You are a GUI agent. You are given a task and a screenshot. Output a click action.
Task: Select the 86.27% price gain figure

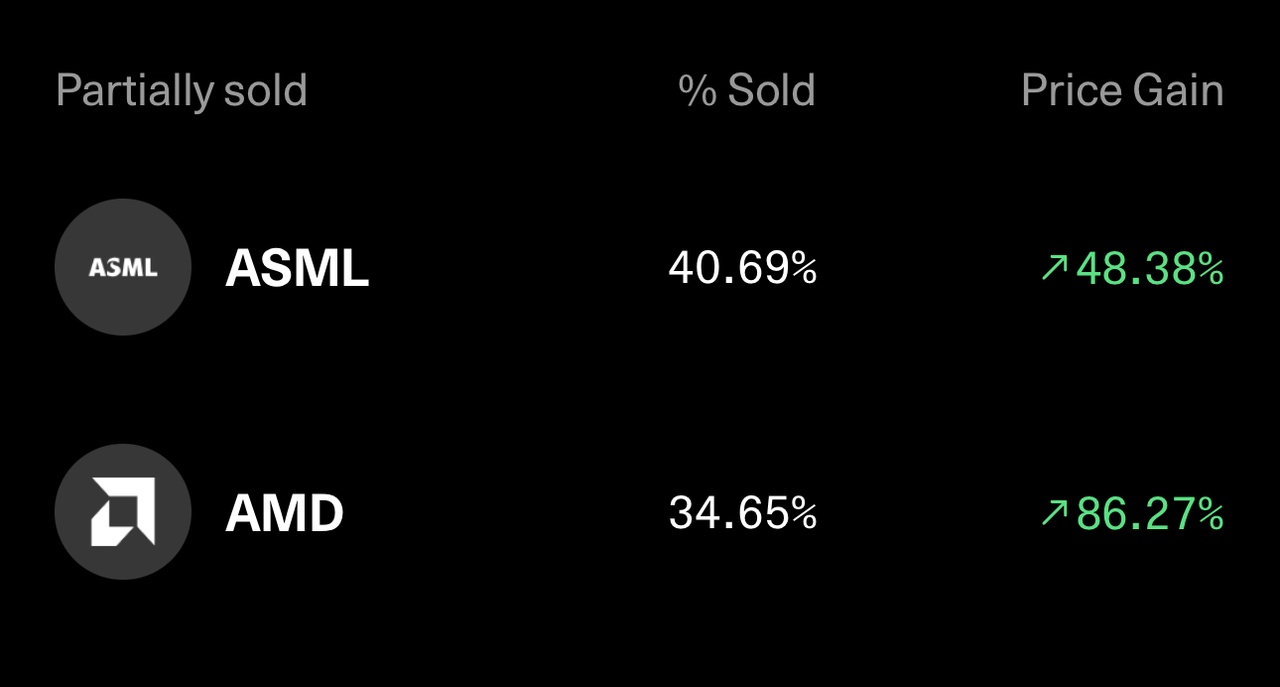coord(1149,513)
